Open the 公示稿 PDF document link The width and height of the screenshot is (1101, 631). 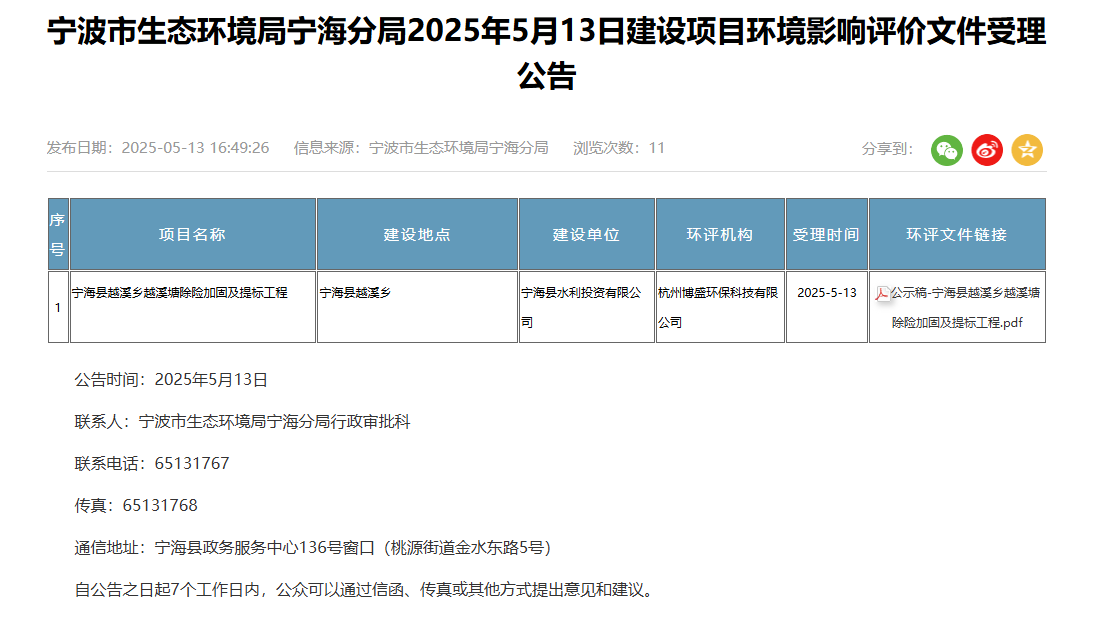pyautogui.click(x=964, y=307)
